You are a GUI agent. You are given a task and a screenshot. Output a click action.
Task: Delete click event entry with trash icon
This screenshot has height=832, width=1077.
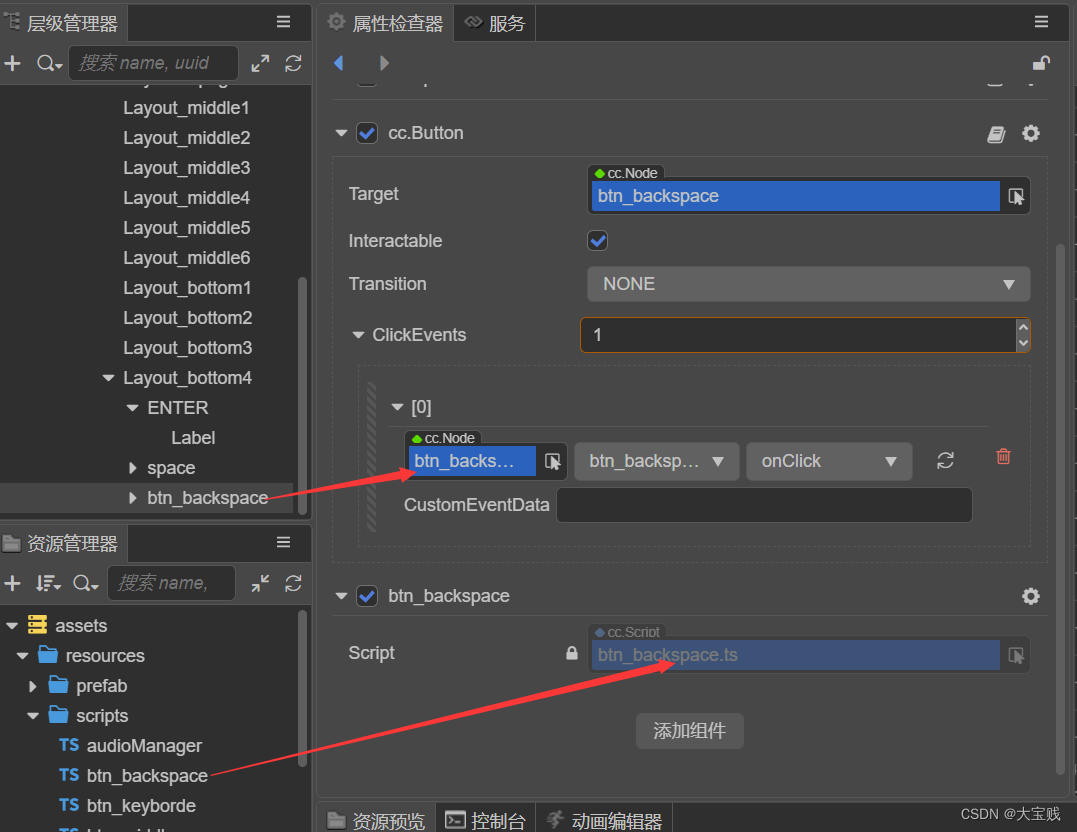tap(1003, 456)
